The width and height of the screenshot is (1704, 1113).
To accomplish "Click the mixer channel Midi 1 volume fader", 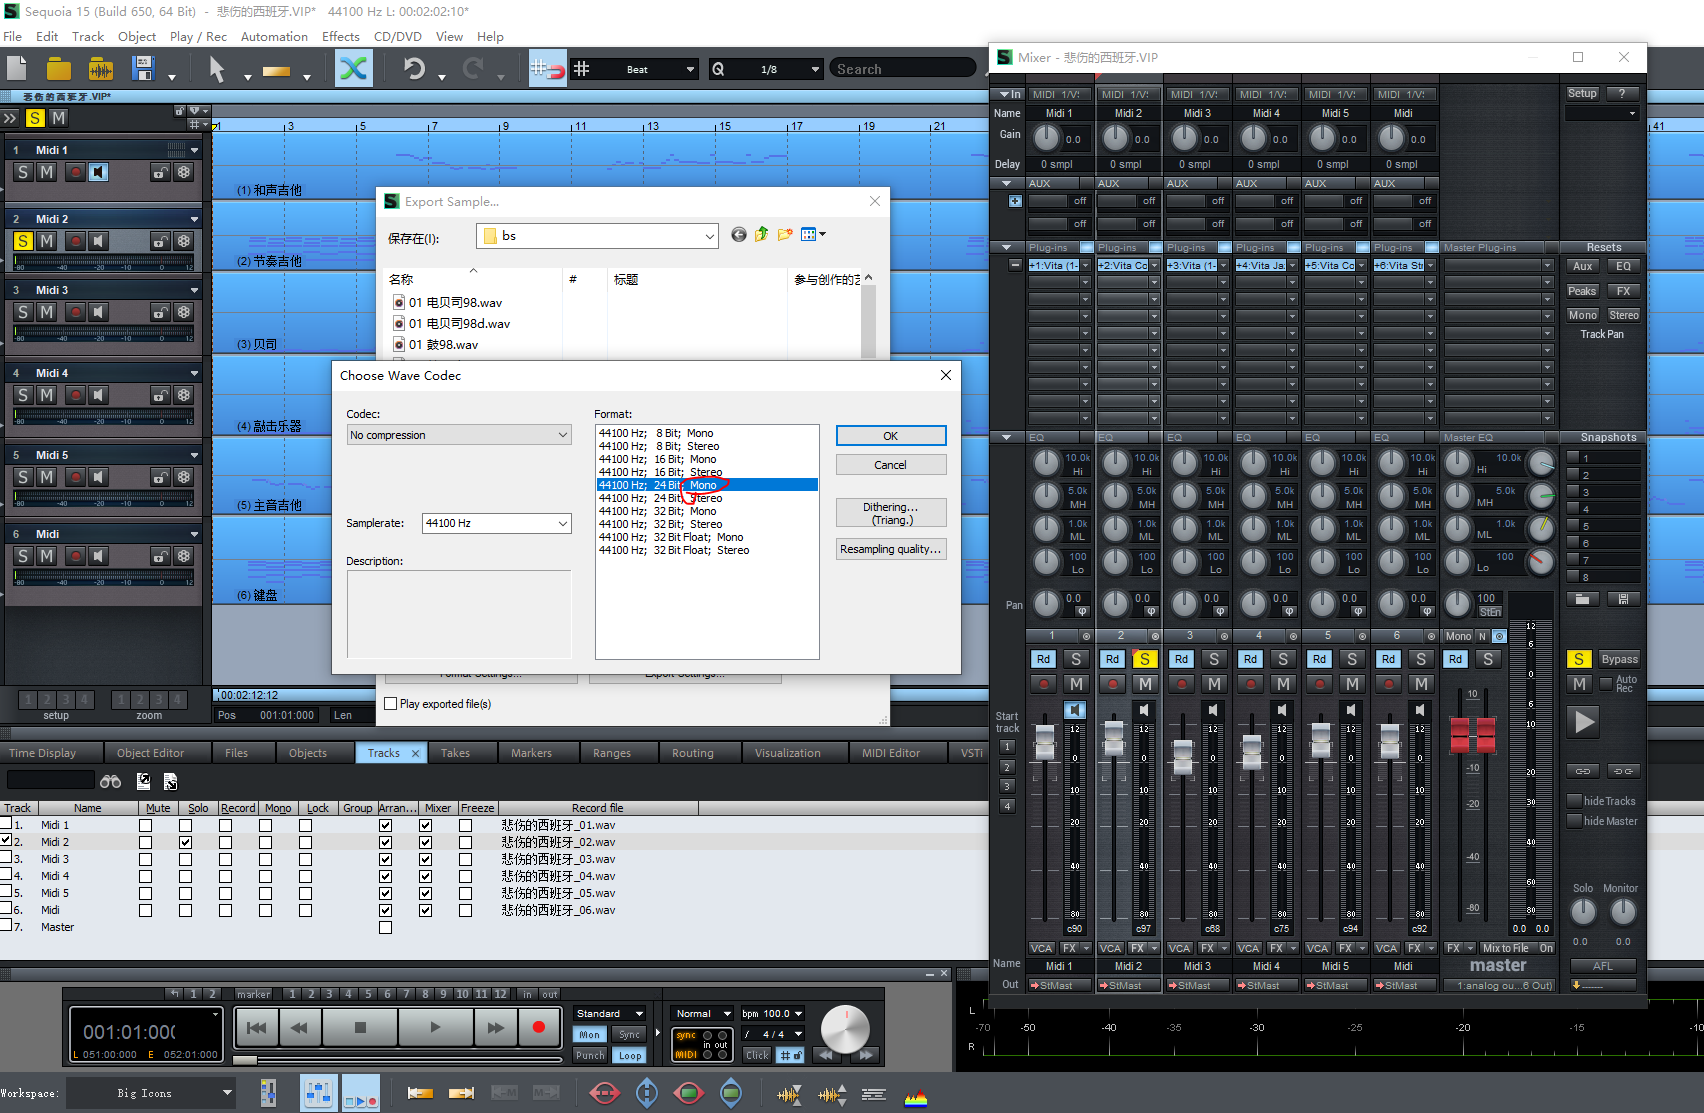I will (1045, 741).
